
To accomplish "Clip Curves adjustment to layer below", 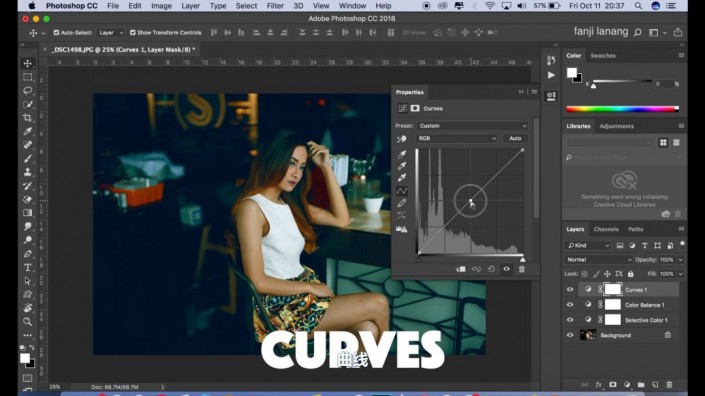I will [461, 269].
